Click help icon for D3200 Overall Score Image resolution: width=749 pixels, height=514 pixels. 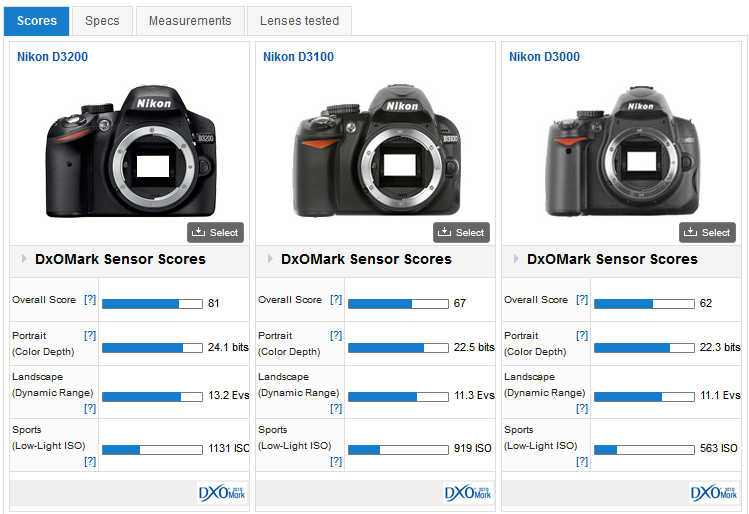click(90, 300)
